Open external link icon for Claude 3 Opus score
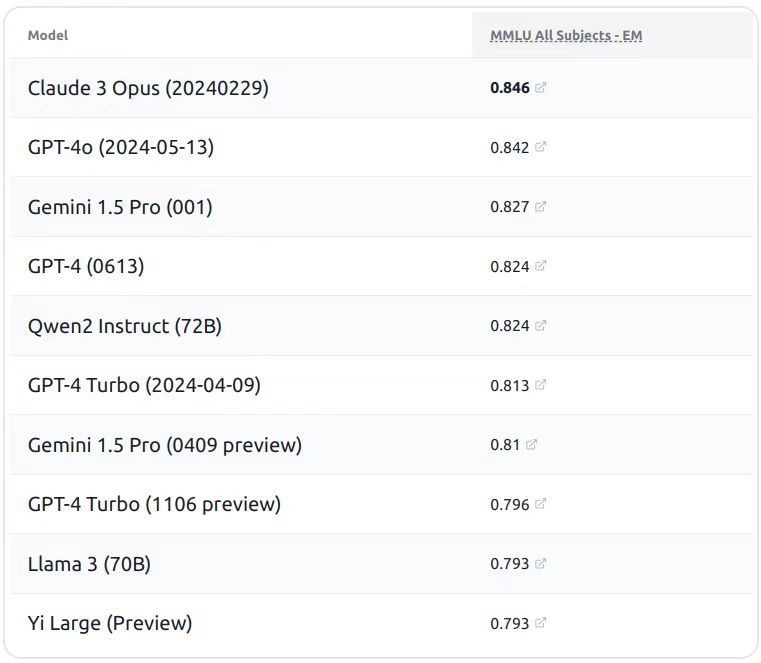 (x=541, y=88)
